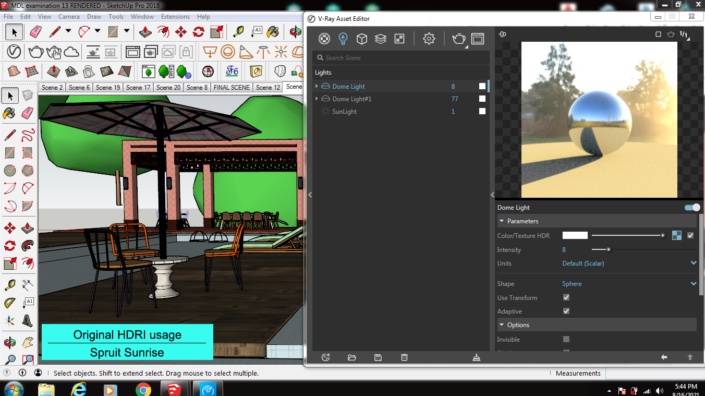
Task: Start render with teapot icon
Action: [x=459, y=39]
